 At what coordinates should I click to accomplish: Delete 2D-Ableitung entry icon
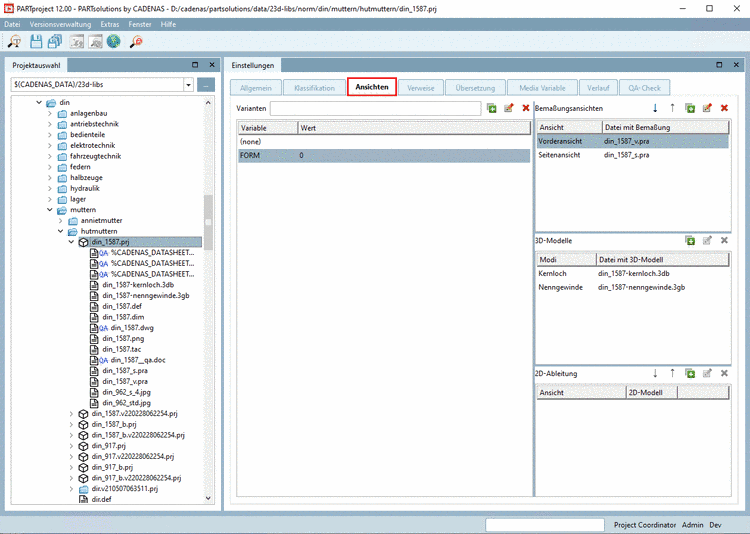(x=724, y=373)
